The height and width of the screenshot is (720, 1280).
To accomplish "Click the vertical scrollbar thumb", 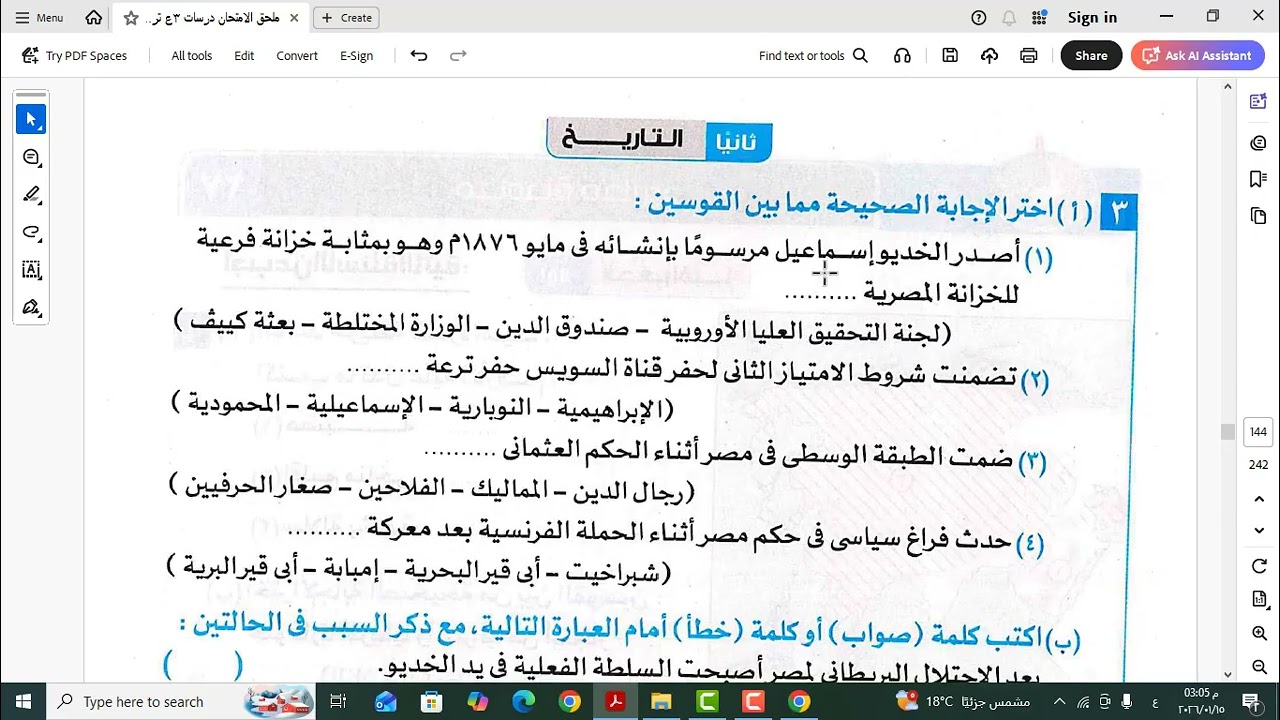I will [1227, 432].
